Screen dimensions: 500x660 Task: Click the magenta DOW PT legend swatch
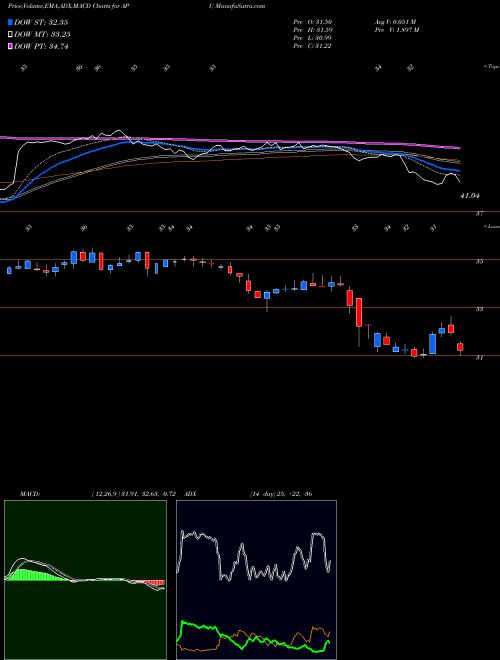tap(10, 46)
